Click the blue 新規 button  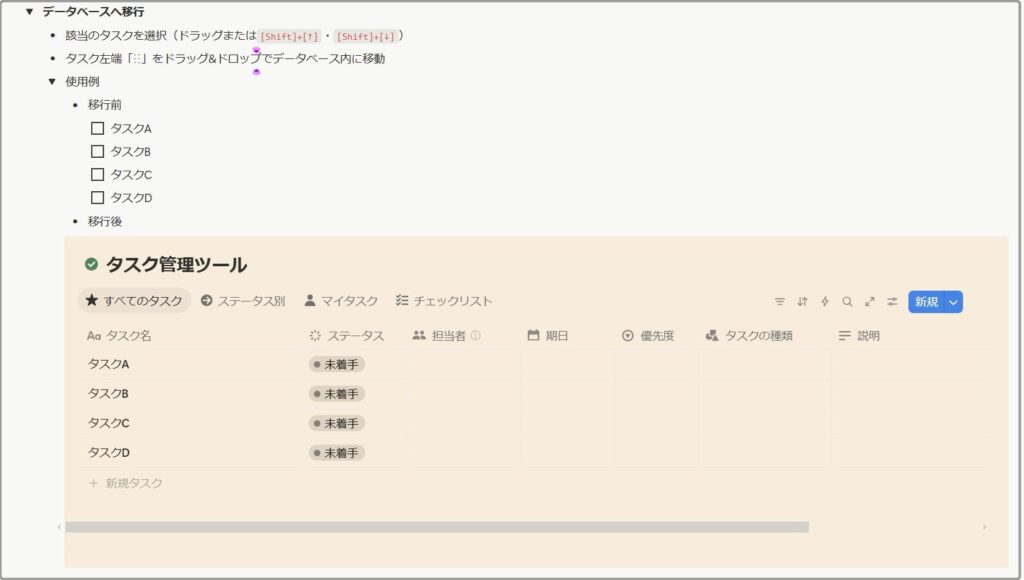926,302
